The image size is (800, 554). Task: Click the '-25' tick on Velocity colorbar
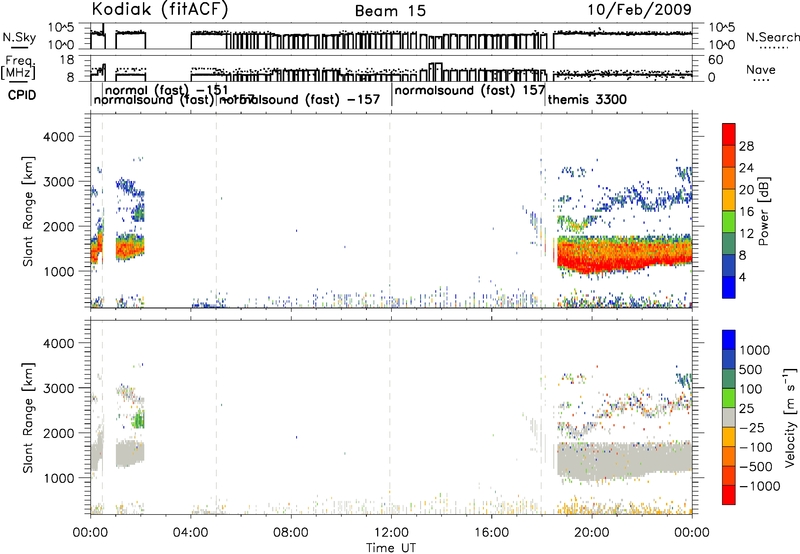pyautogui.click(x=752, y=427)
